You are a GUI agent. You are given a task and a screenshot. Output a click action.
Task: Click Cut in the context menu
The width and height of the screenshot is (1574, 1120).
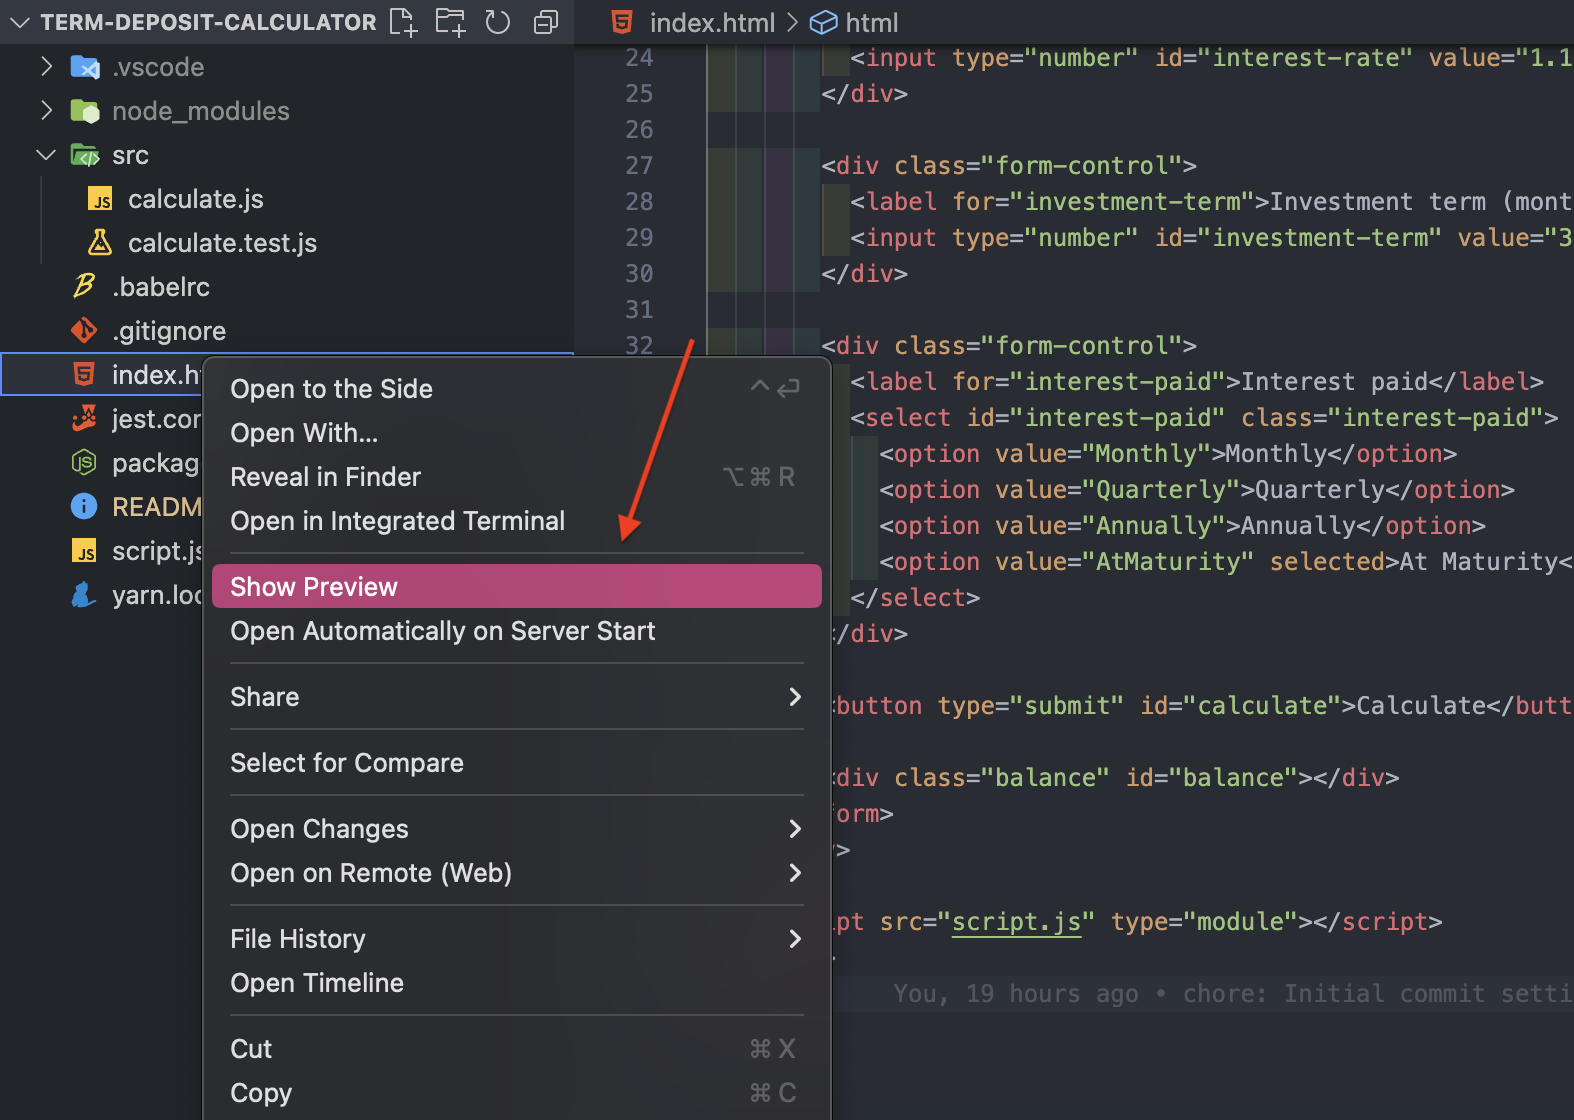point(516,1049)
